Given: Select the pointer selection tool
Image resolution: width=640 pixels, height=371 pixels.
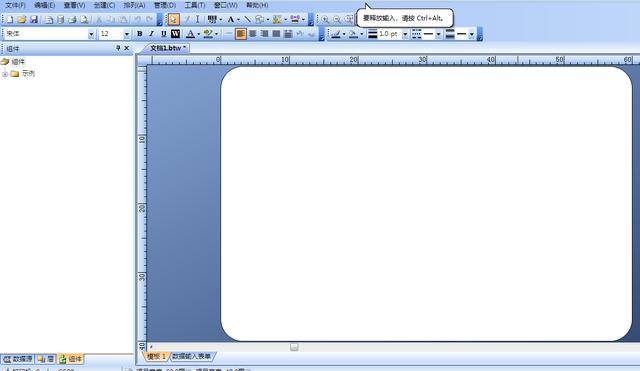Looking at the screenshot, I should (173, 19).
